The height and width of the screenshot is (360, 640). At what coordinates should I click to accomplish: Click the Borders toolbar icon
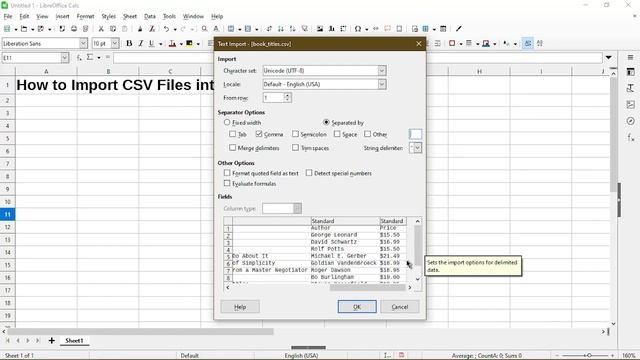pos(452,43)
